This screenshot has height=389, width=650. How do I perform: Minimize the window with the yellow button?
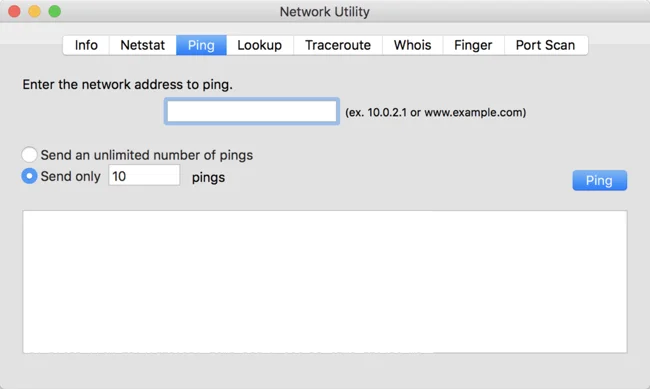click(34, 11)
